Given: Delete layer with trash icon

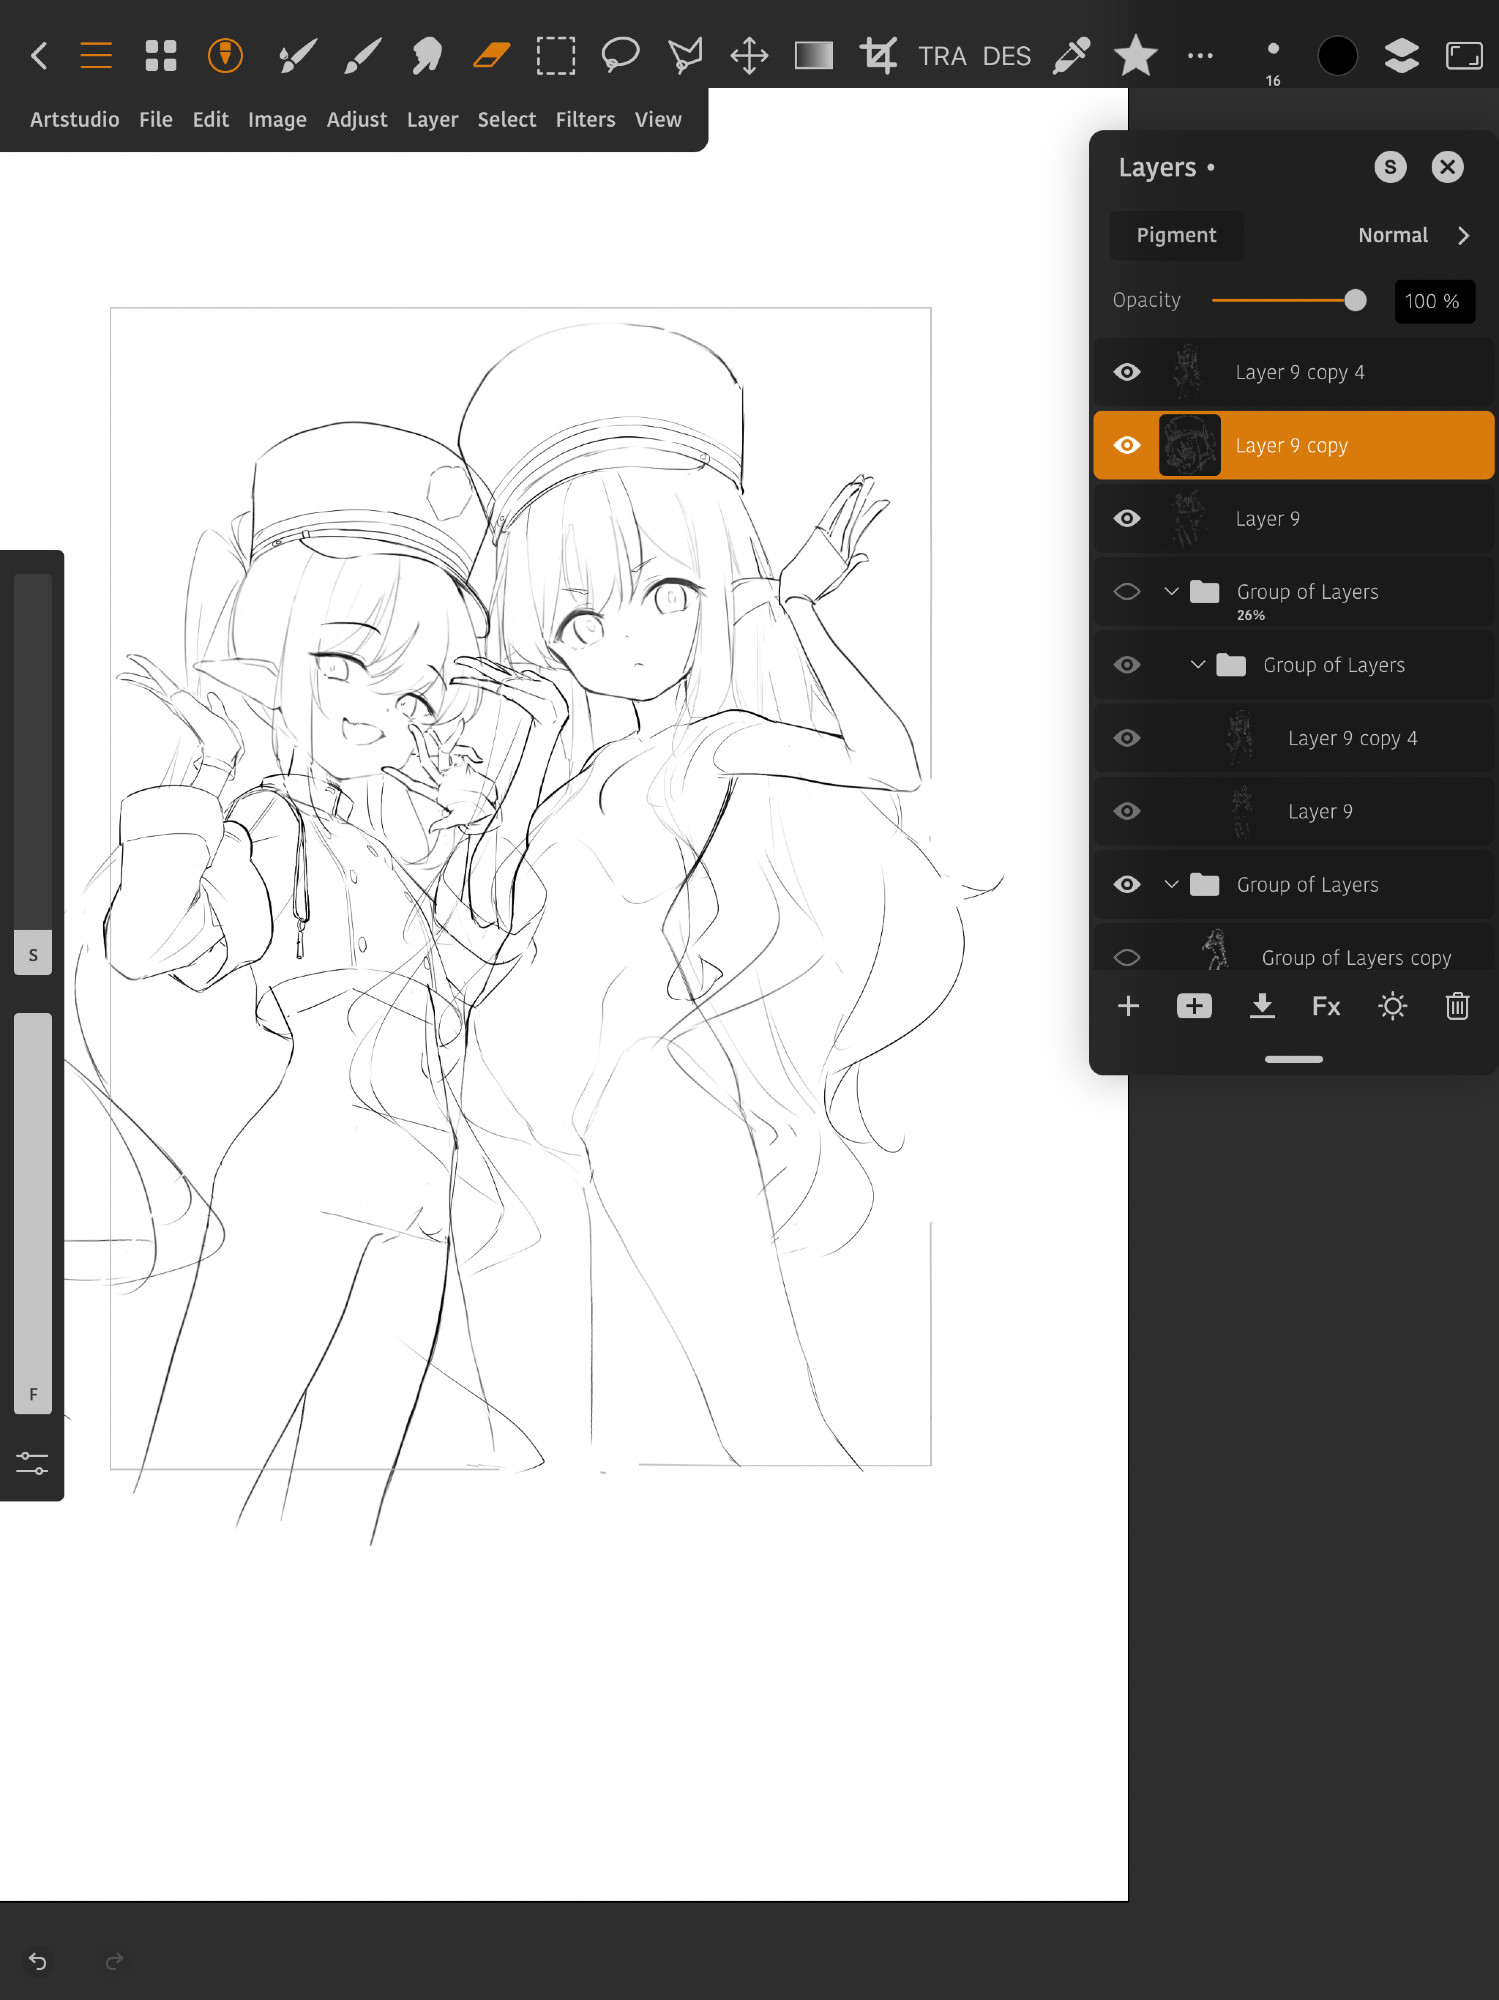Looking at the screenshot, I should click(1457, 1006).
